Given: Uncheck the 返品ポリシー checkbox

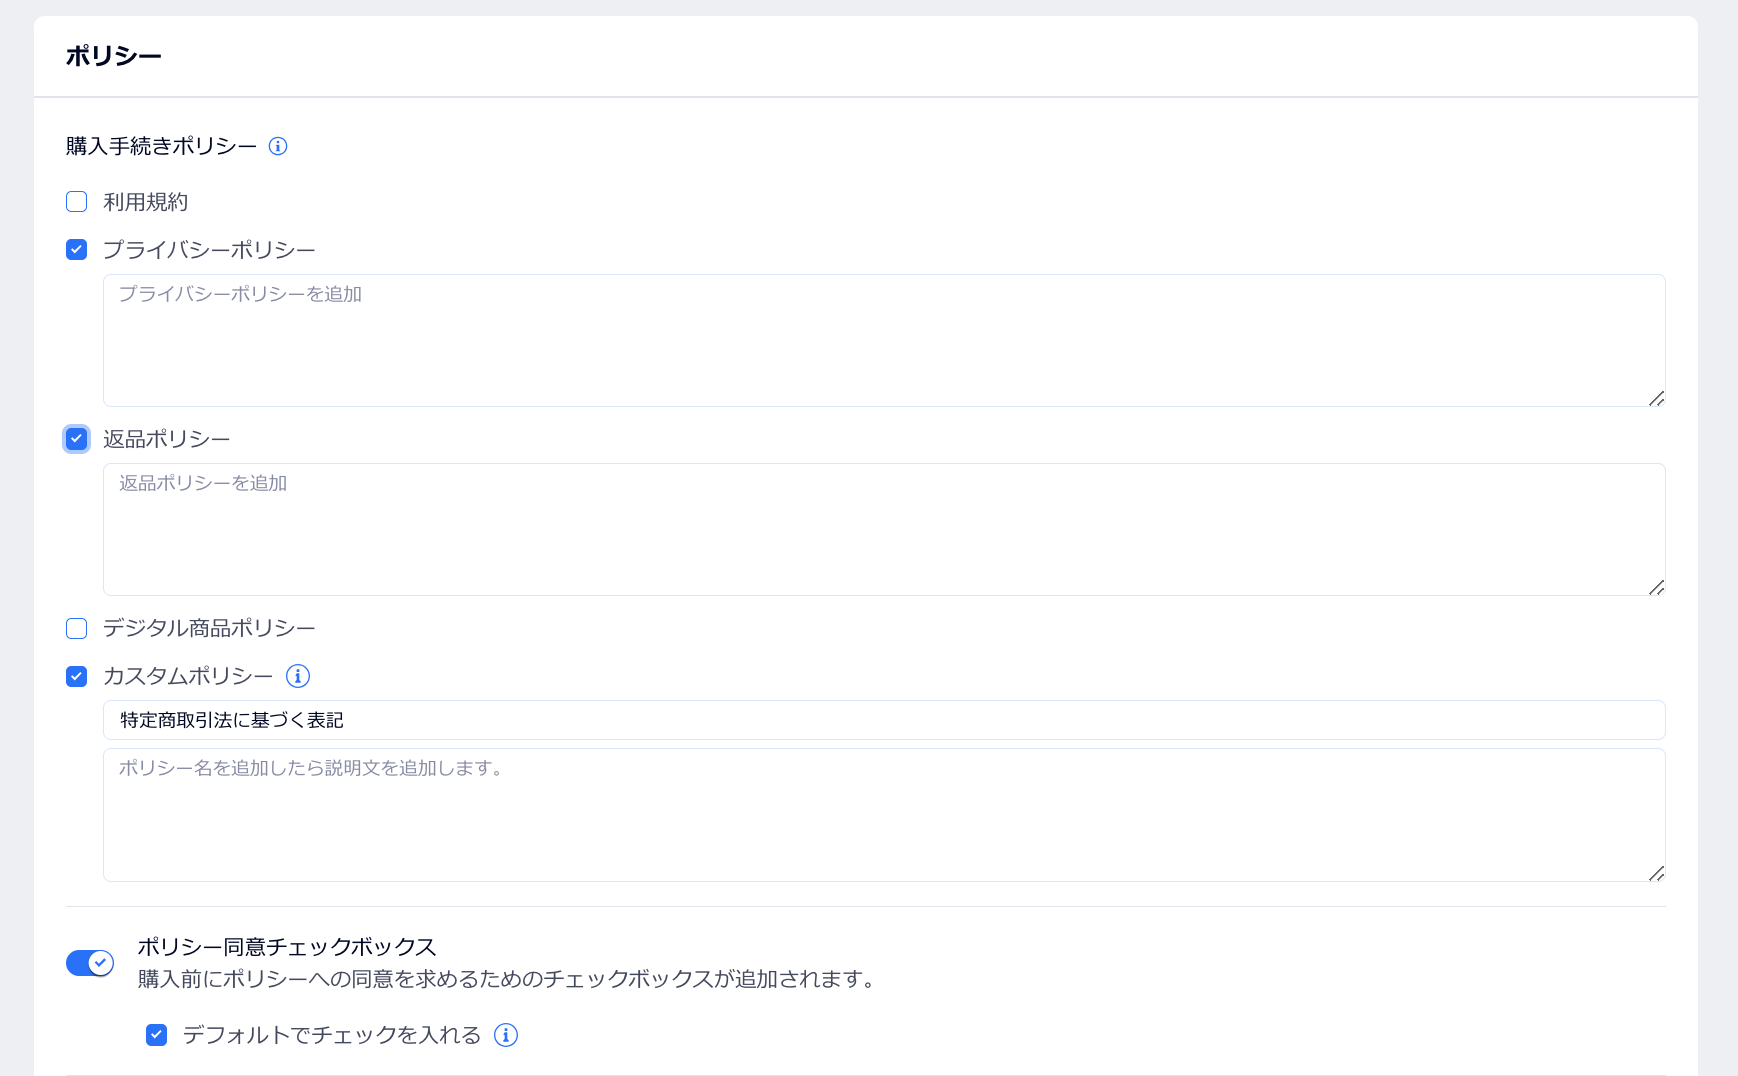Looking at the screenshot, I should point(77,439).
